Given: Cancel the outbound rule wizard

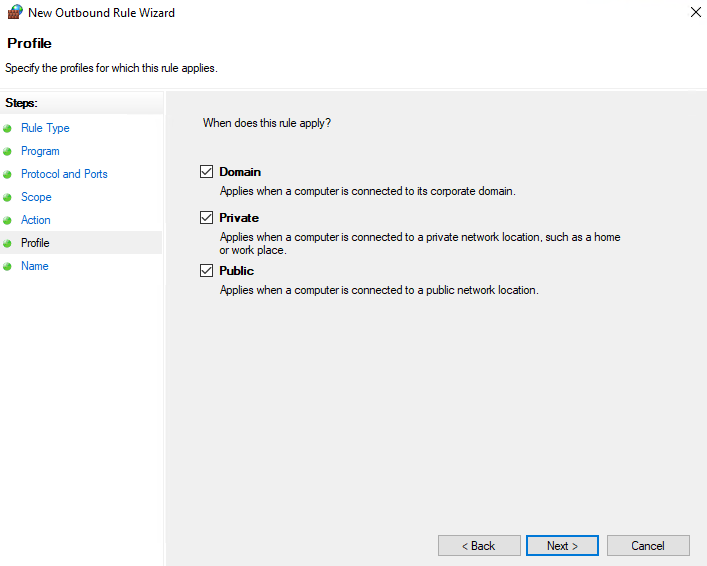Looking at the screenshot, I should tap(648, 546).
